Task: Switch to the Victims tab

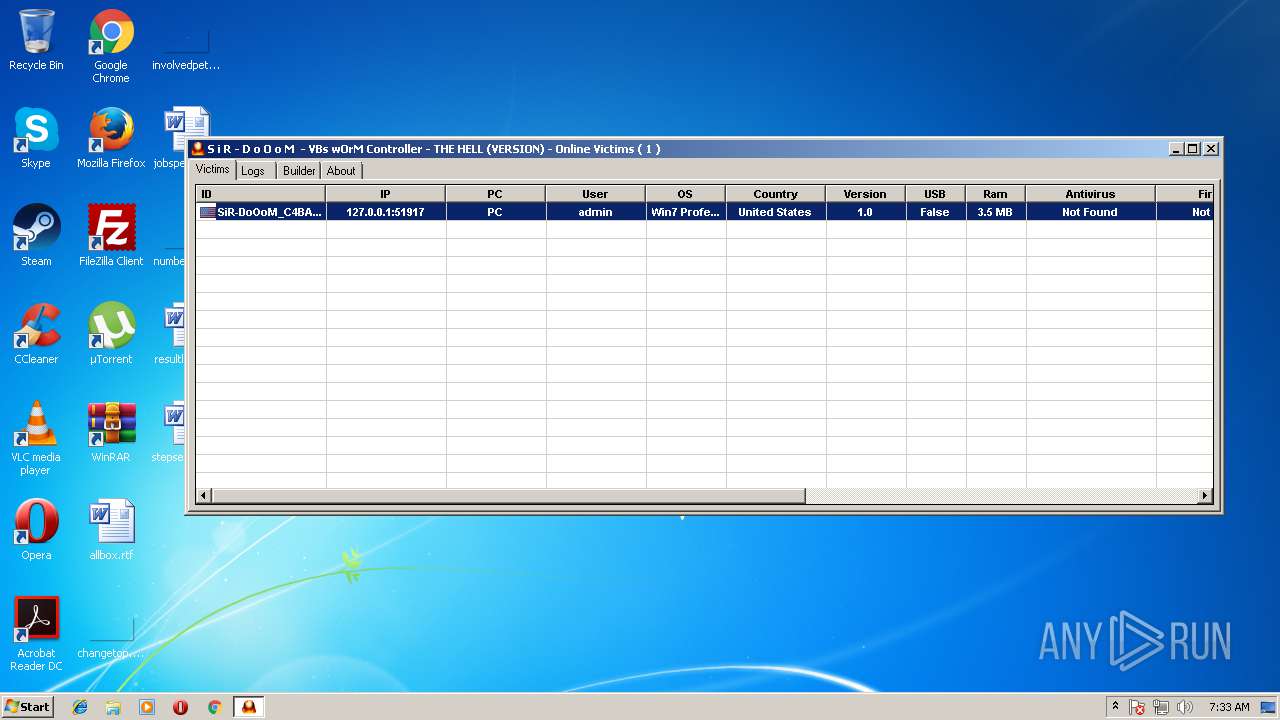Action: coord(213,170)
